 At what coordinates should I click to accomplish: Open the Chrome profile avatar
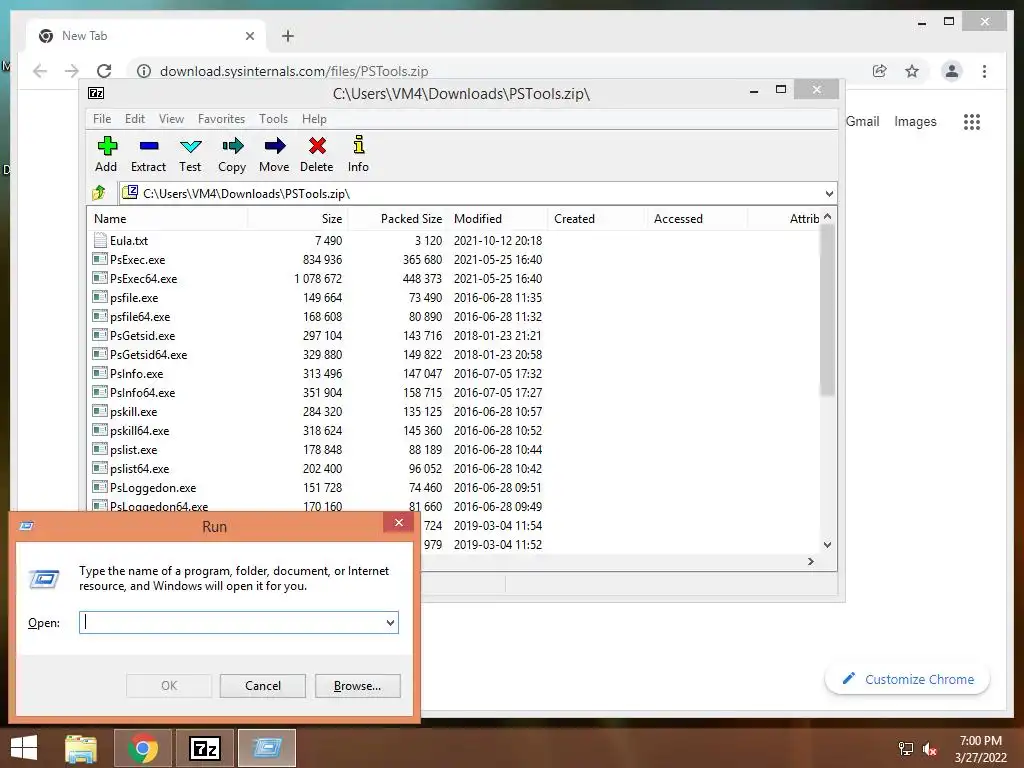(952, 71)
